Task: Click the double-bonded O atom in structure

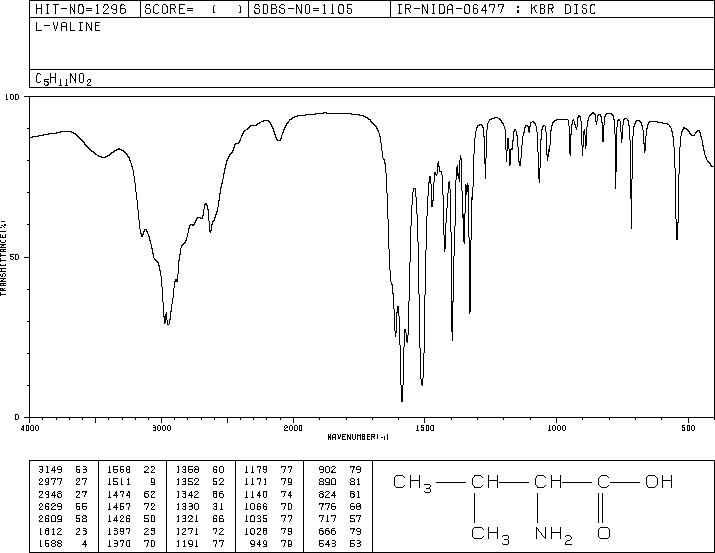Action: (604, 533)
